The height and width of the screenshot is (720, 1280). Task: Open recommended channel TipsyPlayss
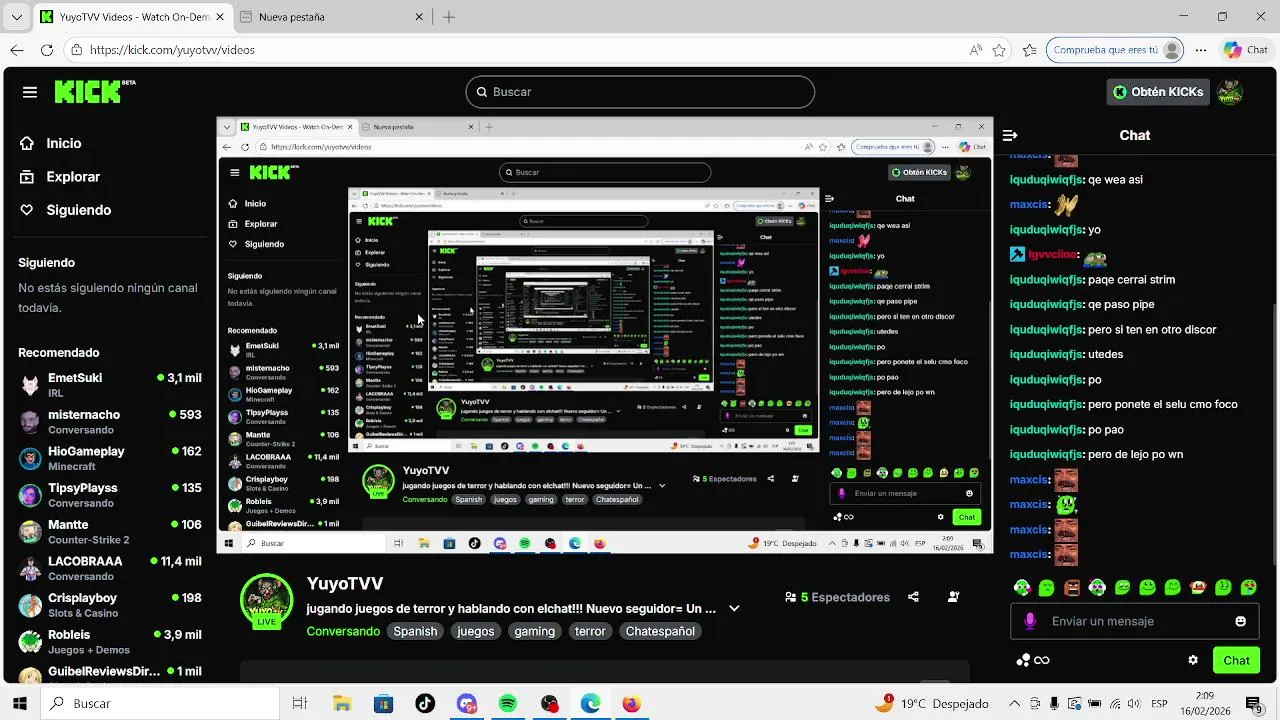pos(110,495)
